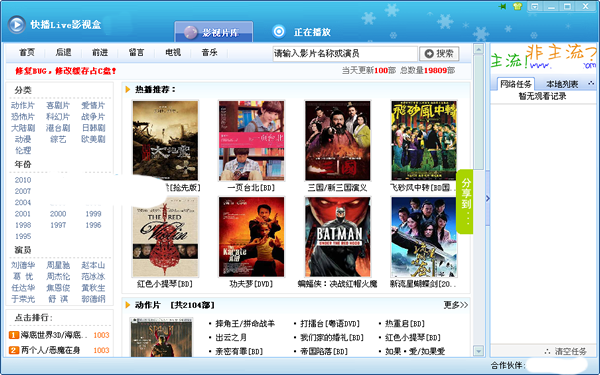This screenshot has width=600, height=375.
Task: Open 电视 section
Action: tap(173, 52)
